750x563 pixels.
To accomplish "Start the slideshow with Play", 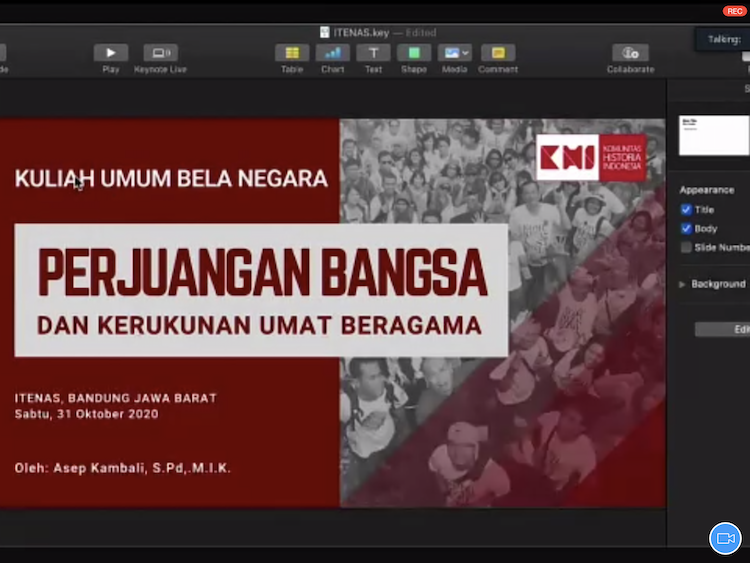I will coord(110,53).
